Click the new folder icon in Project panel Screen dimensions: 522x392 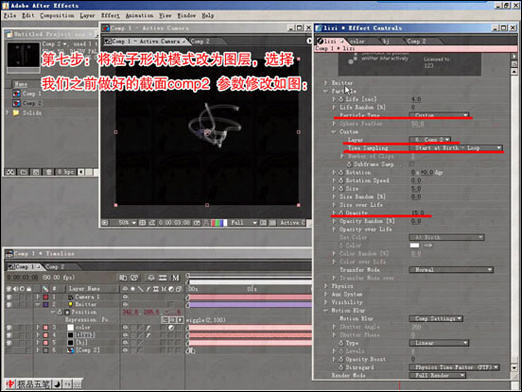point(23,172)
